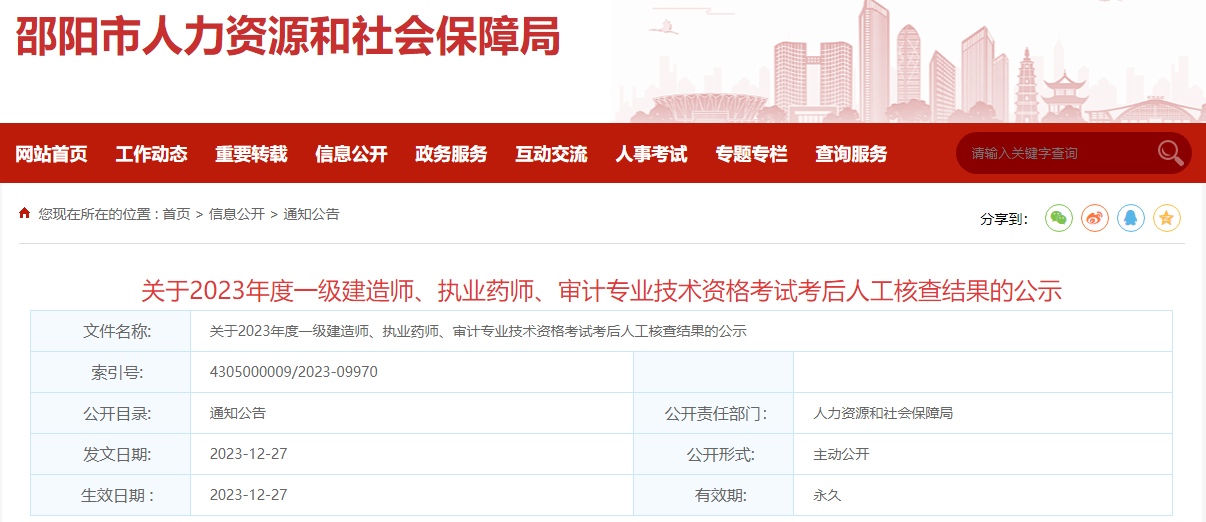Screen dimensions: 1206x522
Task: Click the 首页 breadcrumb link
Action: point(176,214)
